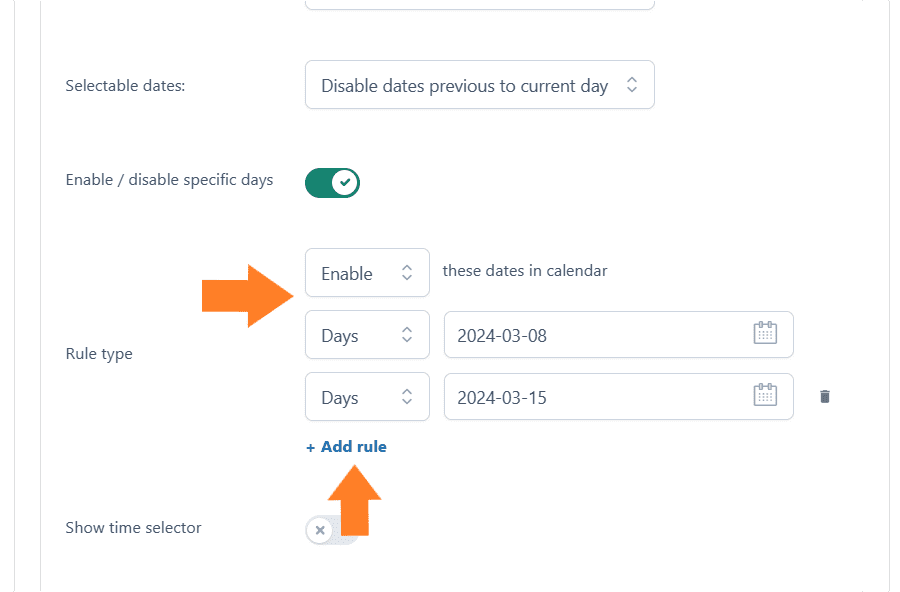900x592 pixels.
Task: Open calendar picker icon for 2024-03-15
Action: coord(765,395)
